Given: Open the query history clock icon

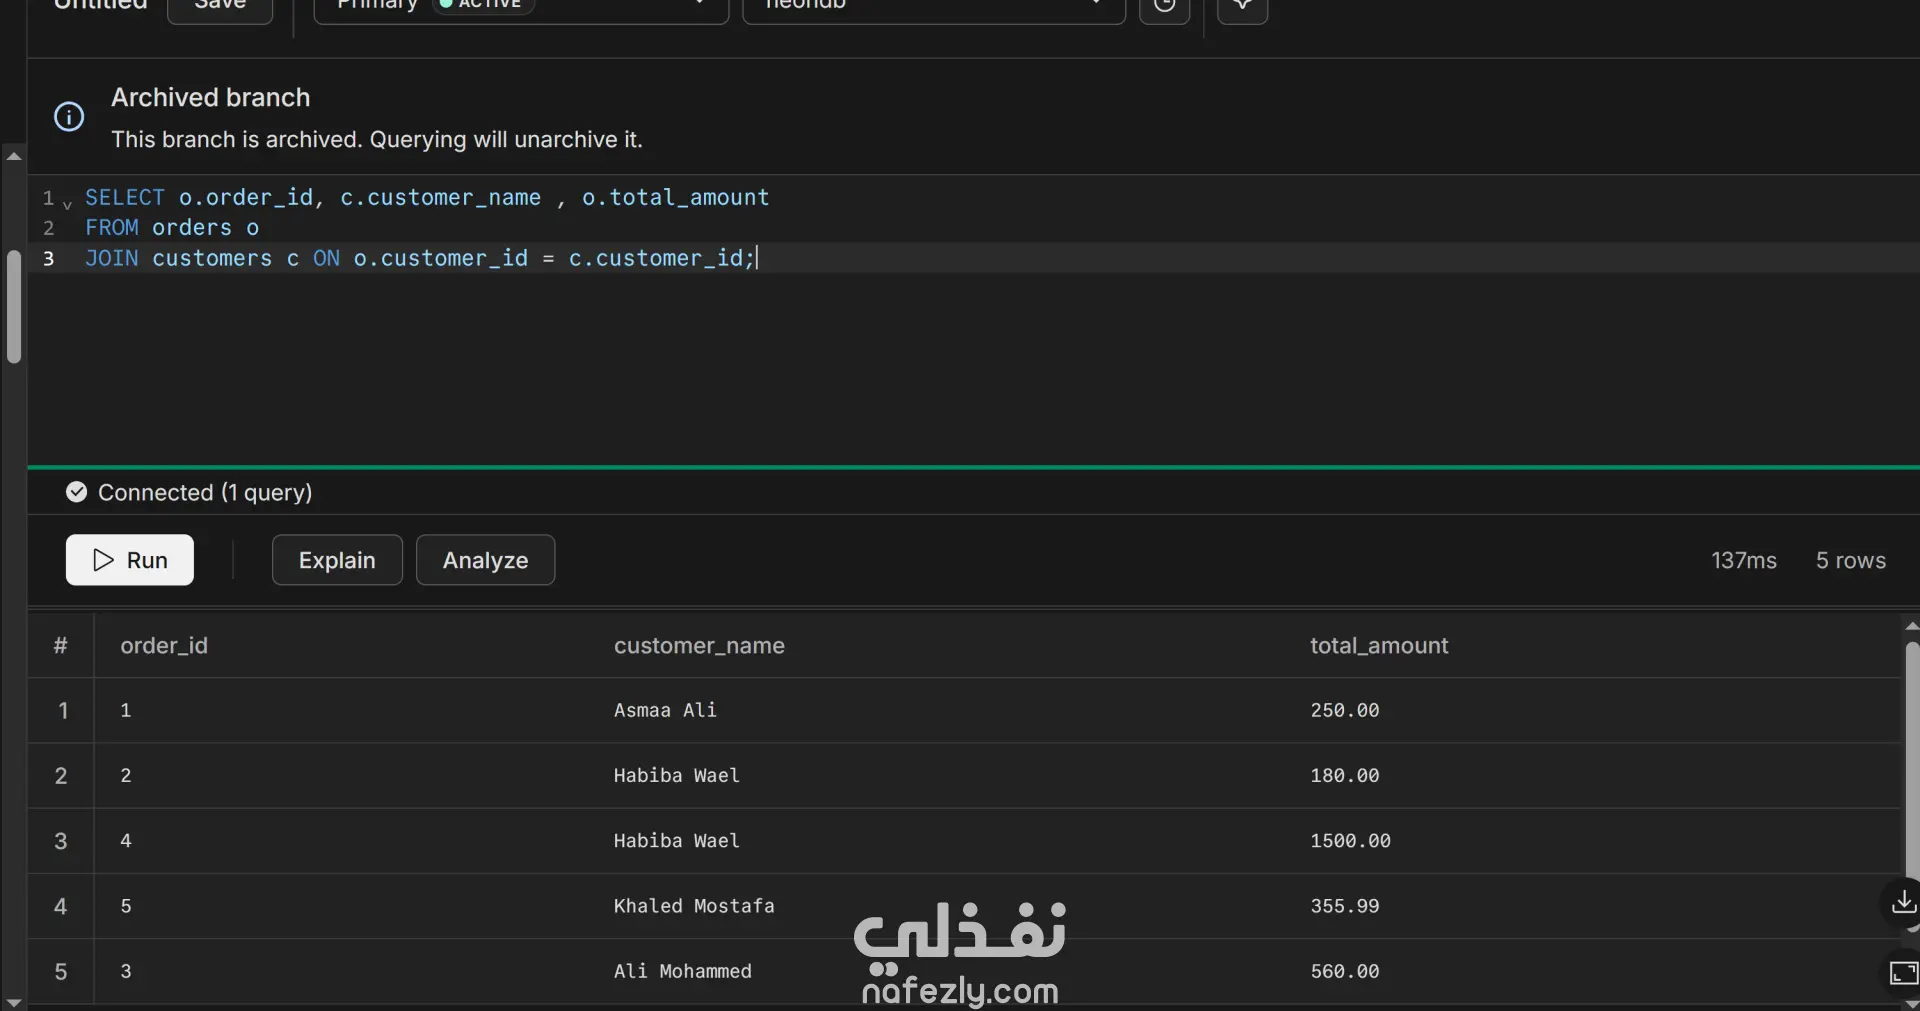Looking at the screenshot, I should pos(1165,6).
